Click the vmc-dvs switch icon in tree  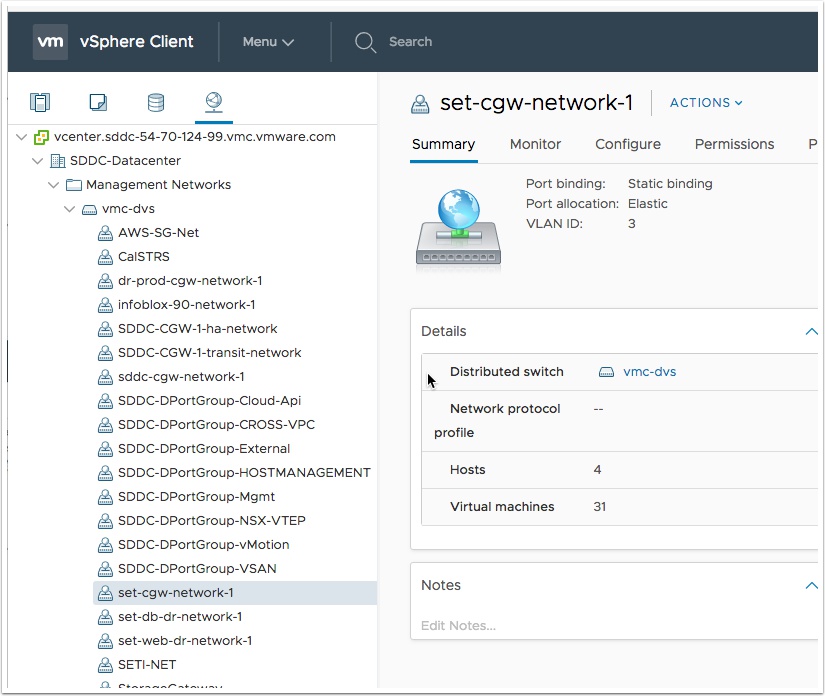[x=89, y=209]
